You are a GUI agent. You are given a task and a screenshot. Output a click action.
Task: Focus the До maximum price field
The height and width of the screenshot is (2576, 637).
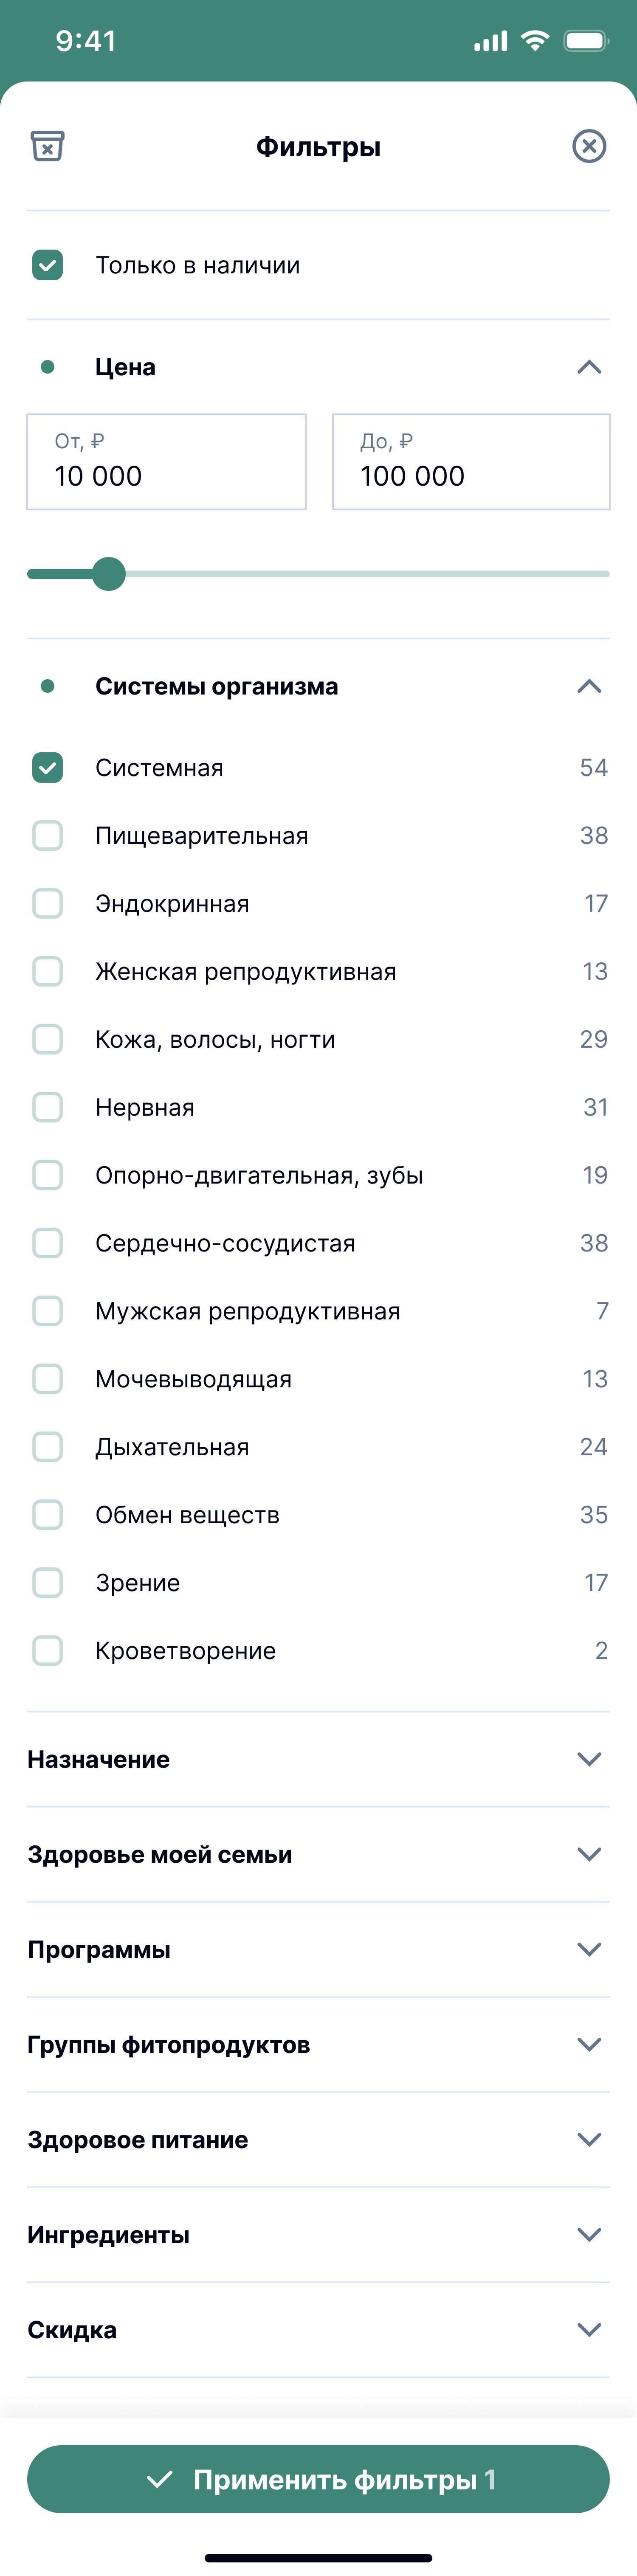pos(471,462)
